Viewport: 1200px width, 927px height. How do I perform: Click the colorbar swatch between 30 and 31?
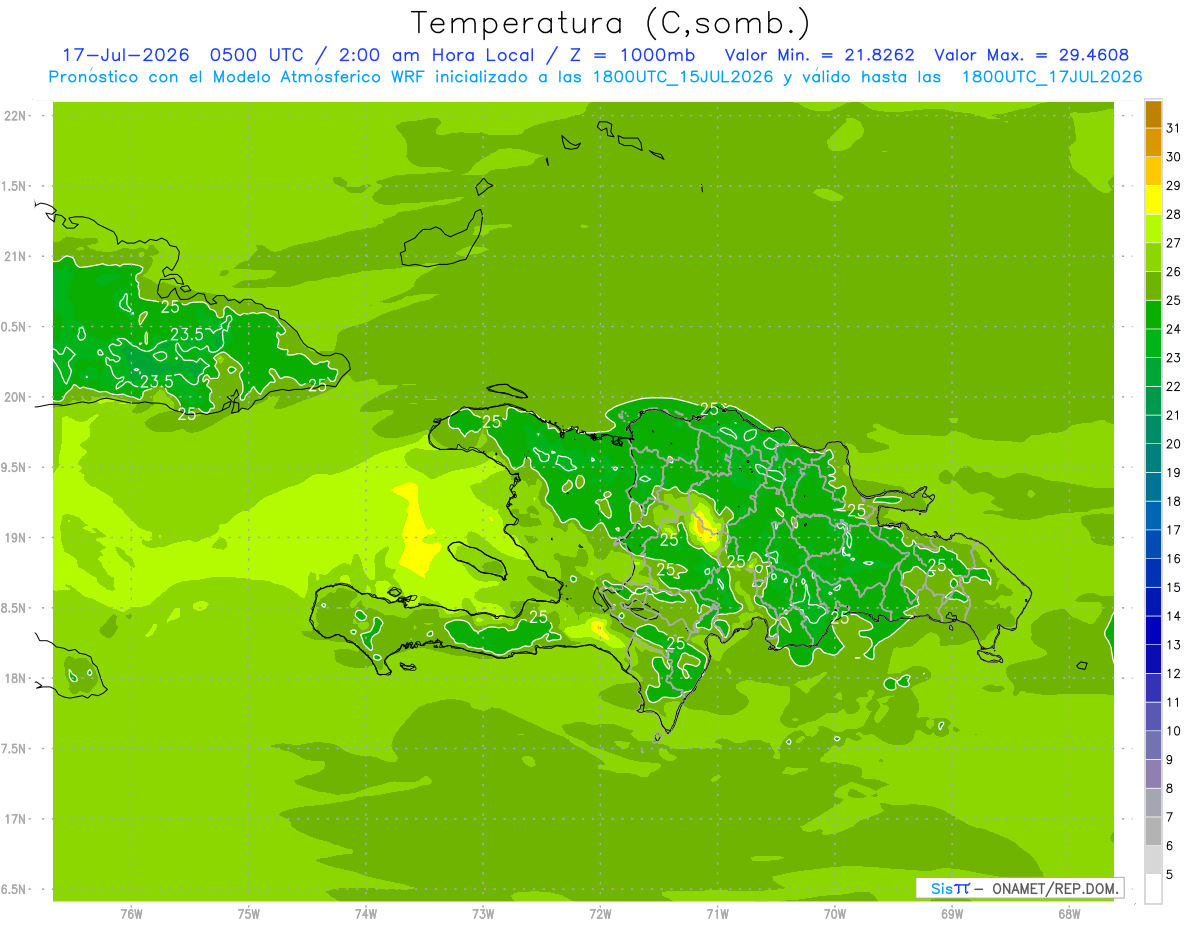[1153, 143]
